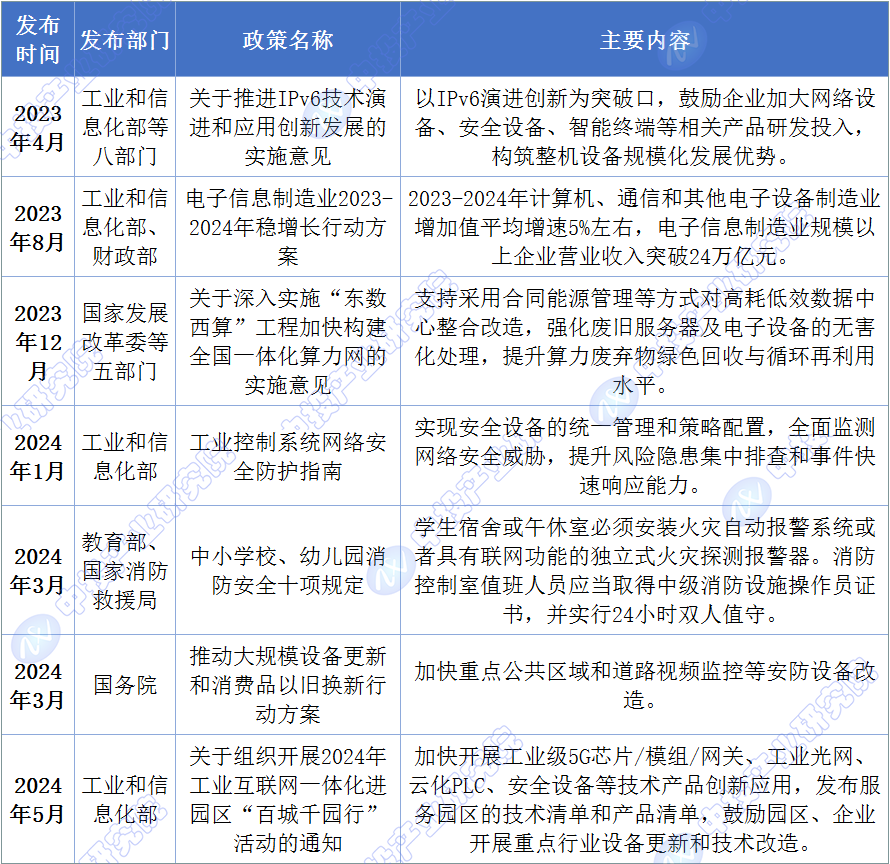Click the 2023年12月 date cell

click(38, 342)
